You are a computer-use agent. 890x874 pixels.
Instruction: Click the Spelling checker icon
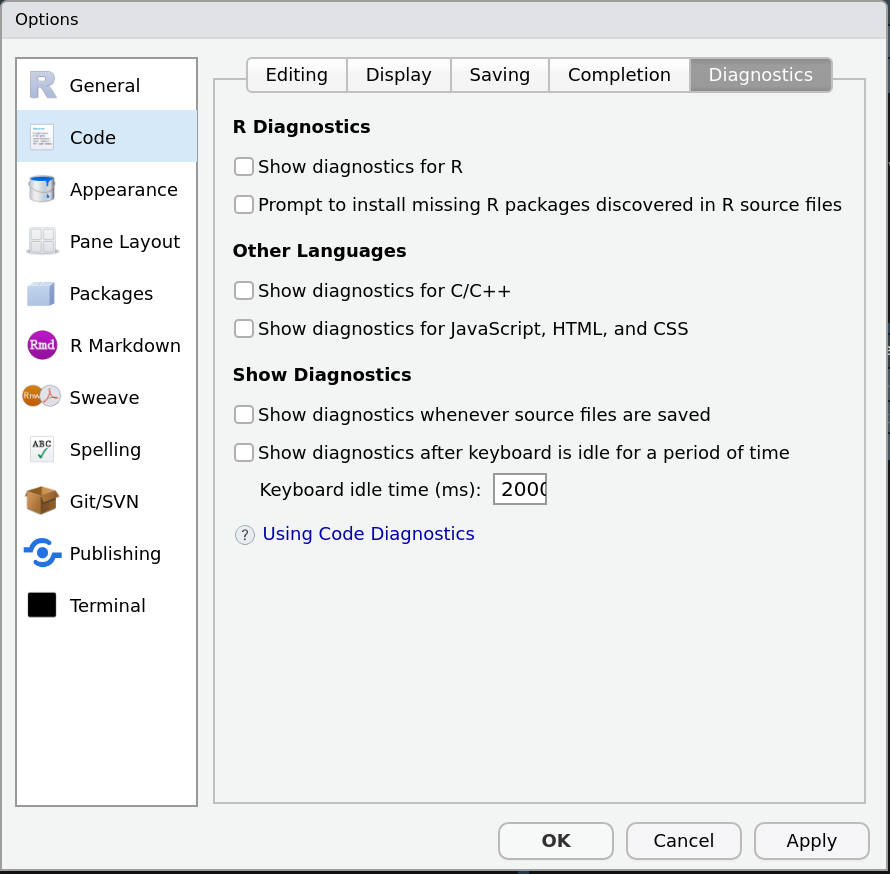click(x=42, y=449)
